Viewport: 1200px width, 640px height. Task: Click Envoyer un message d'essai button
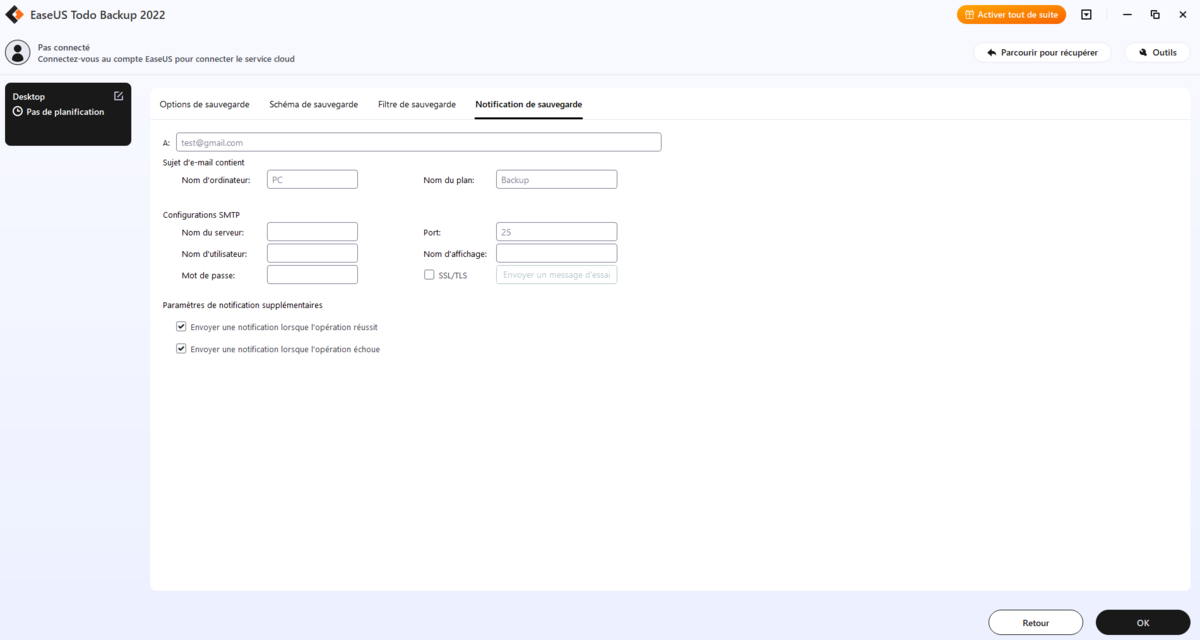point(556,275)
